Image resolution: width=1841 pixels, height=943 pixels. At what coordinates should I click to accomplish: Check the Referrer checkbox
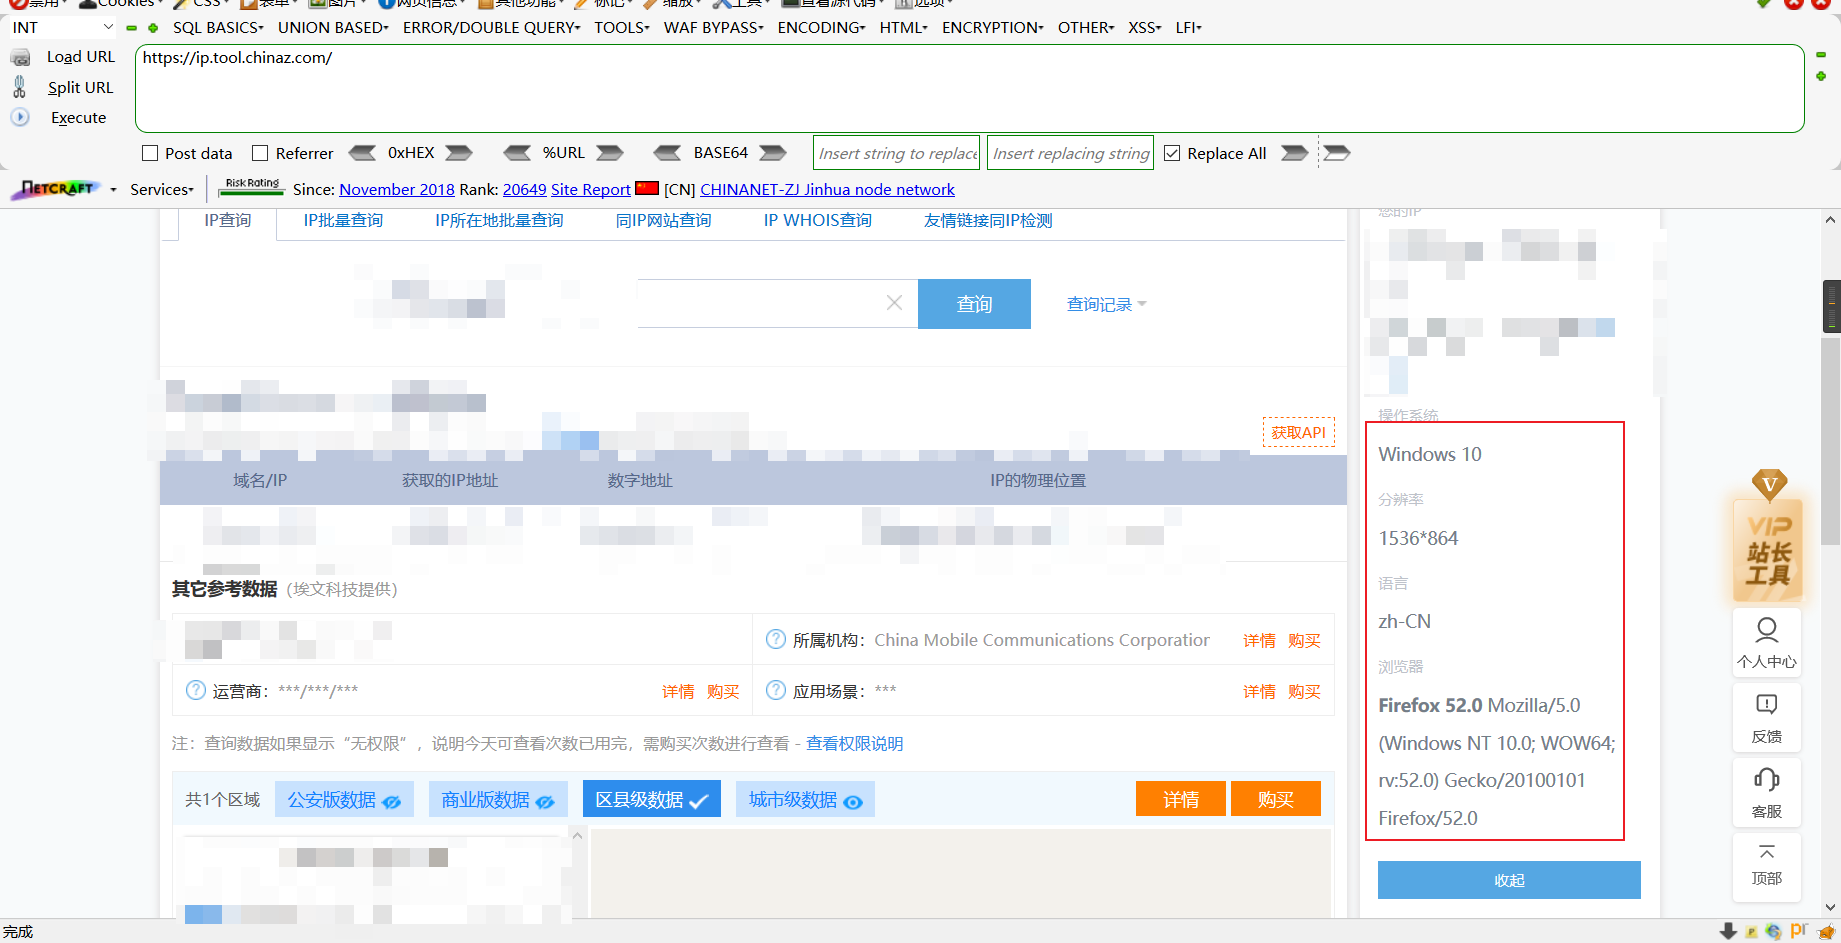(261, 152)
